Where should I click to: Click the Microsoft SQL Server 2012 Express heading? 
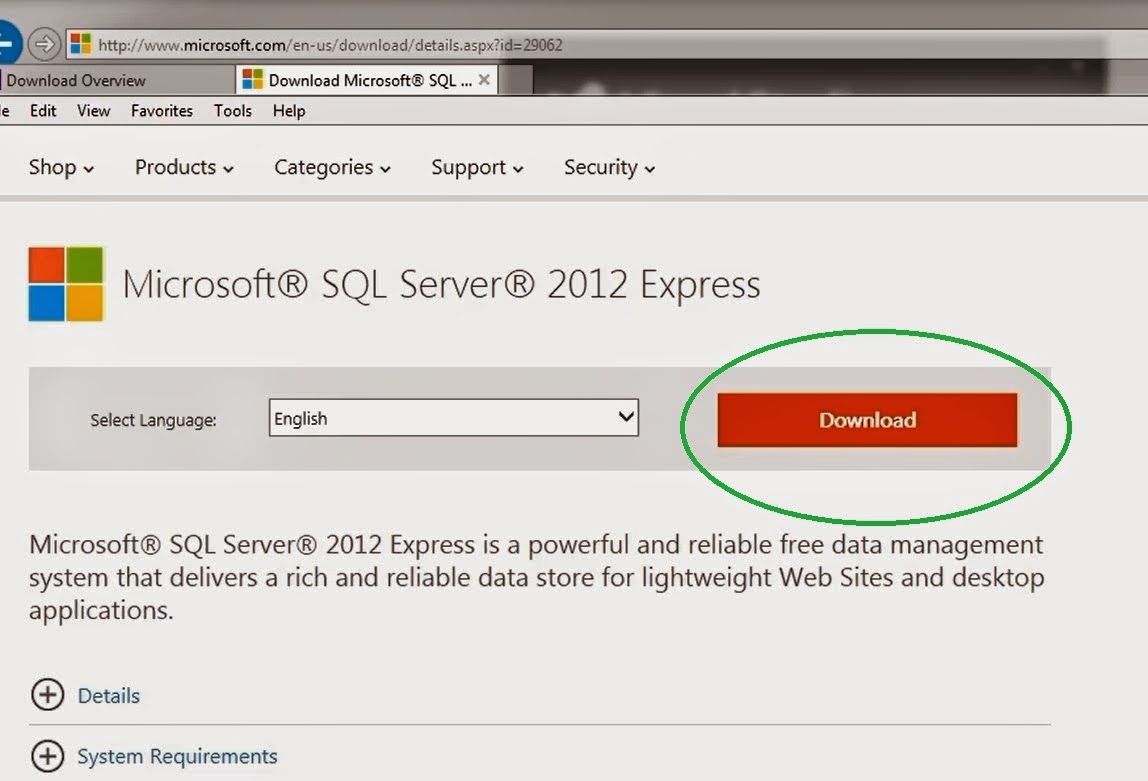pyautogui.click(x=441, y=284)
